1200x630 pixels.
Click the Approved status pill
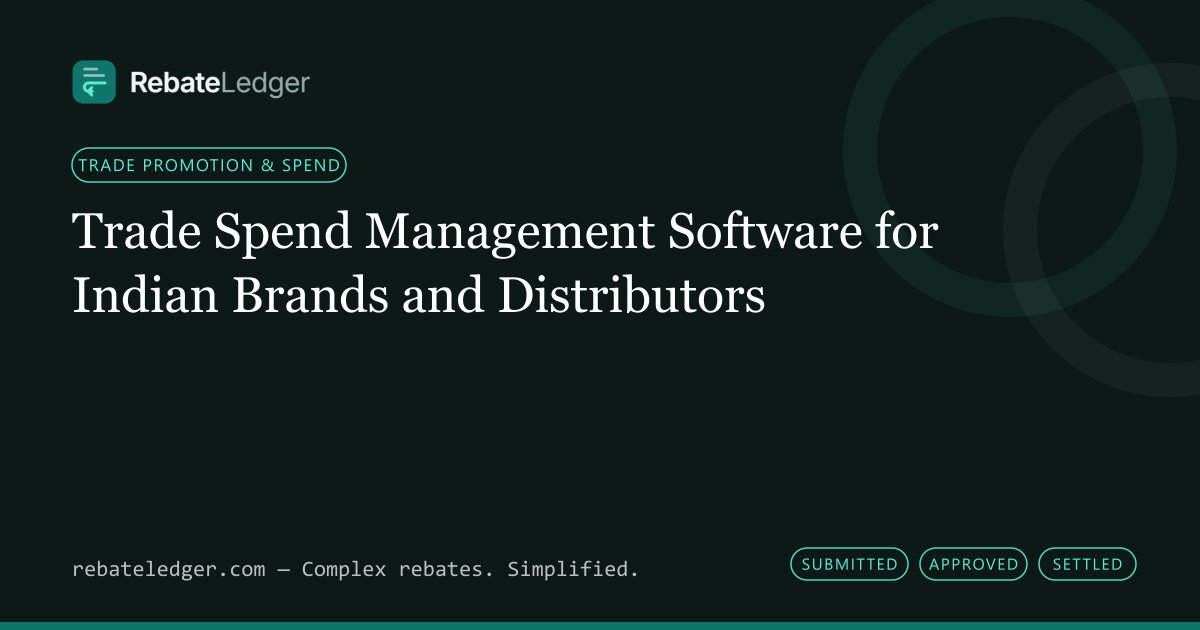974,564
